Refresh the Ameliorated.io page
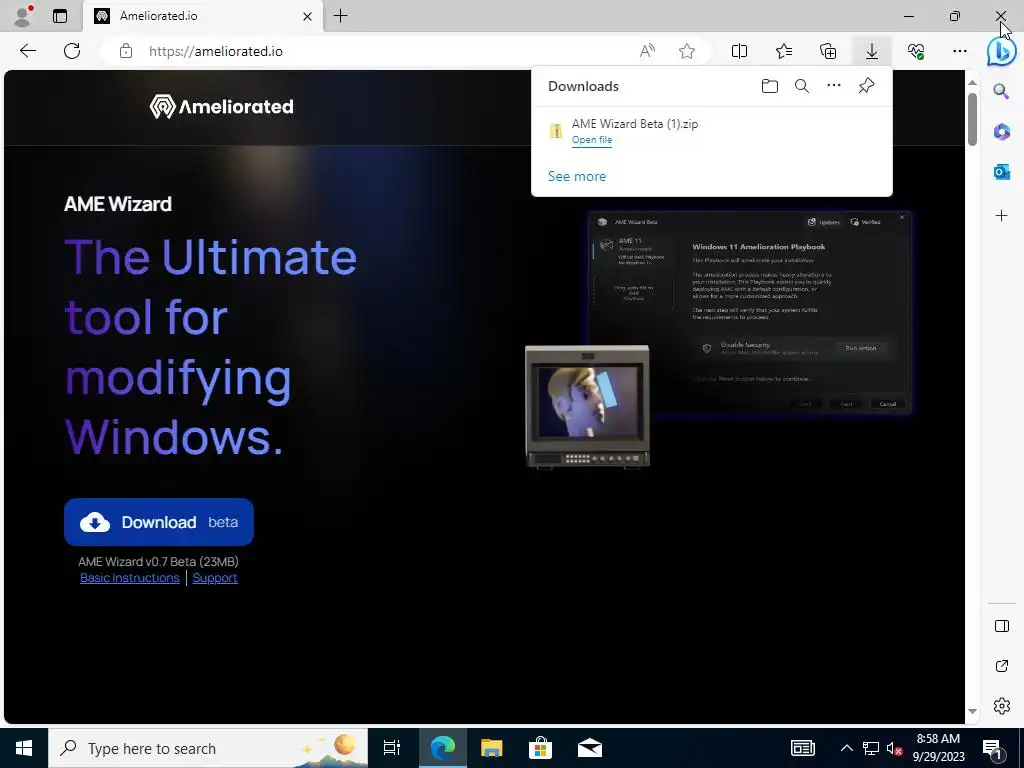 click(72, 51)
